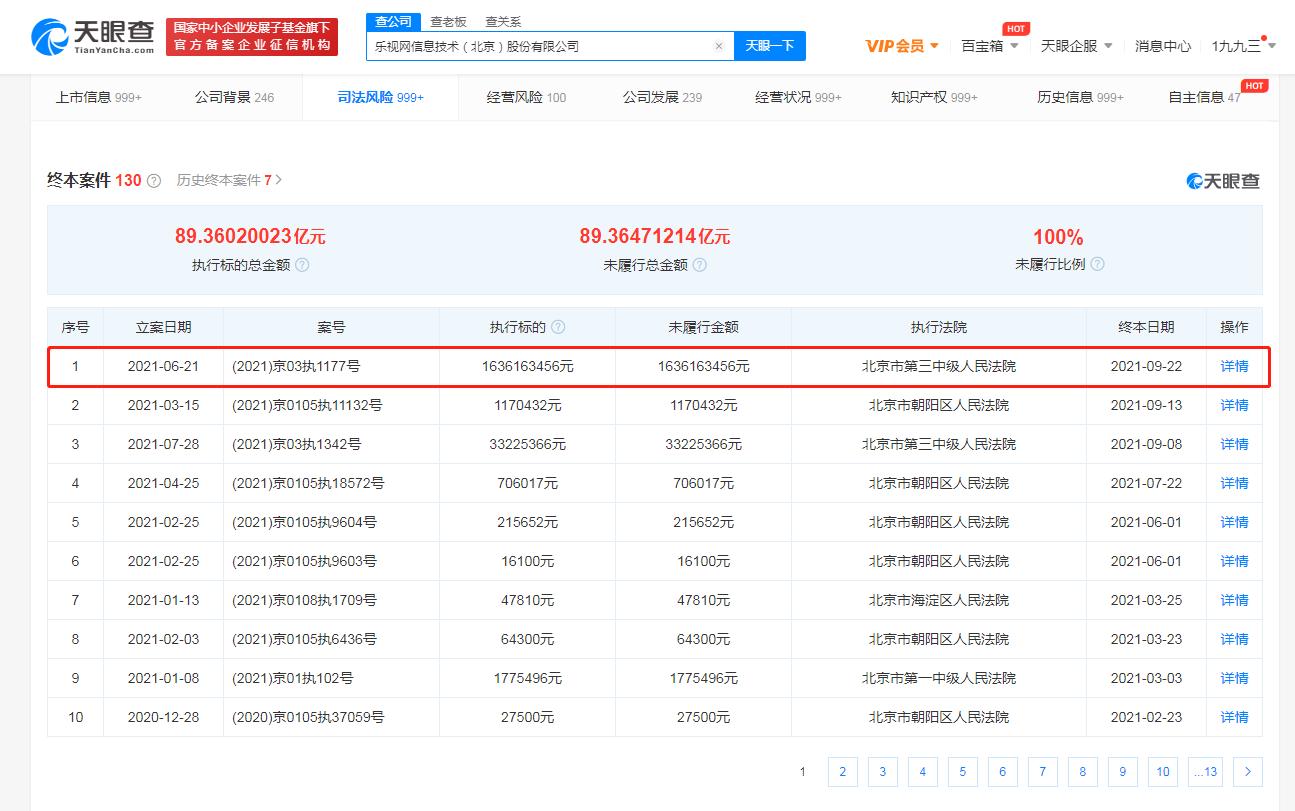
Task: Open VIP会员 dropdown menu
Action: tap(902, 46)
